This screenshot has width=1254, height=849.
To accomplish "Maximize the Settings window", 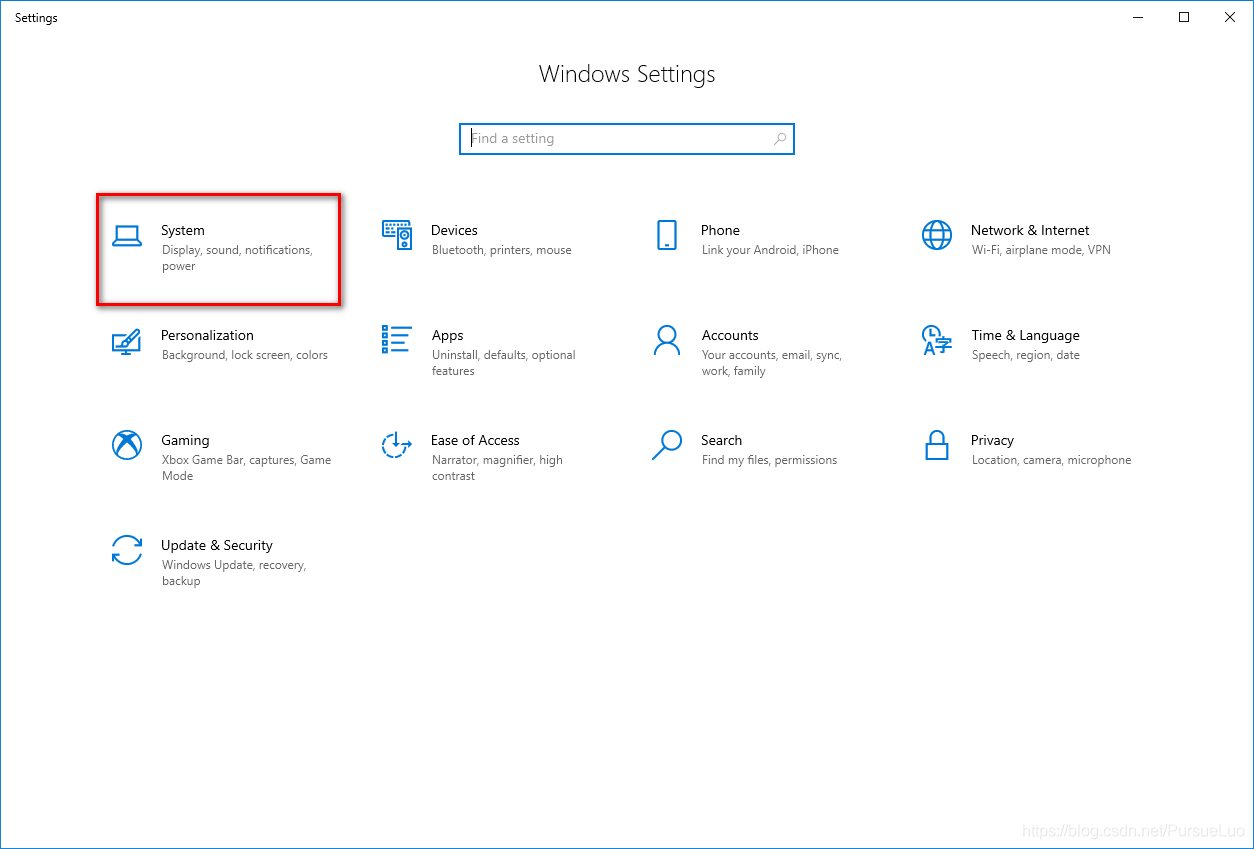I will click(1184, 17).
